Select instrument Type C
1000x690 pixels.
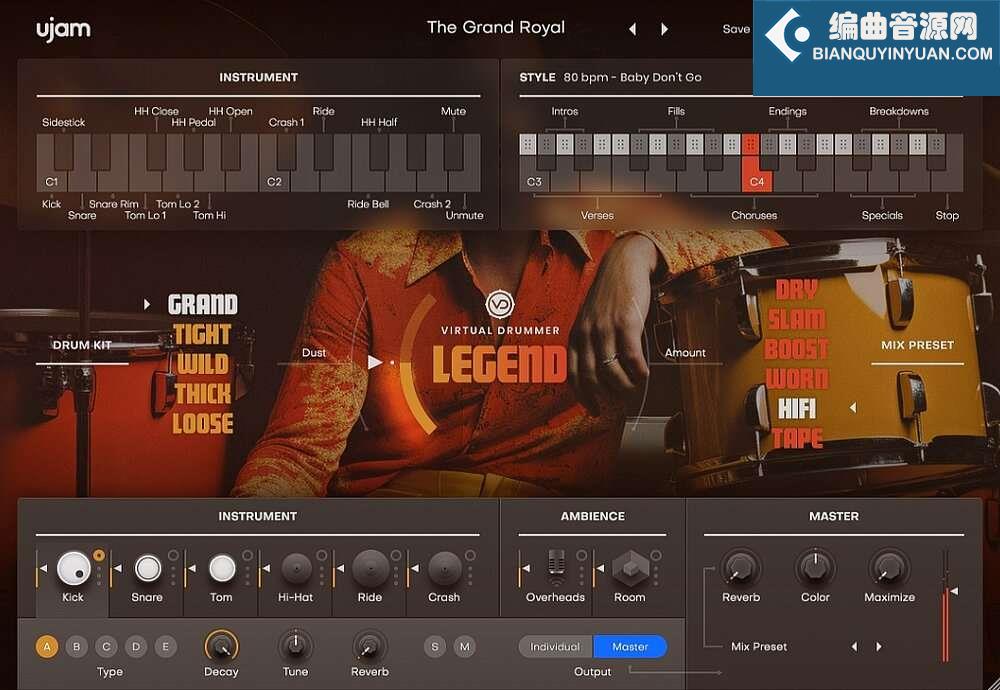click(x=107, y=647)
